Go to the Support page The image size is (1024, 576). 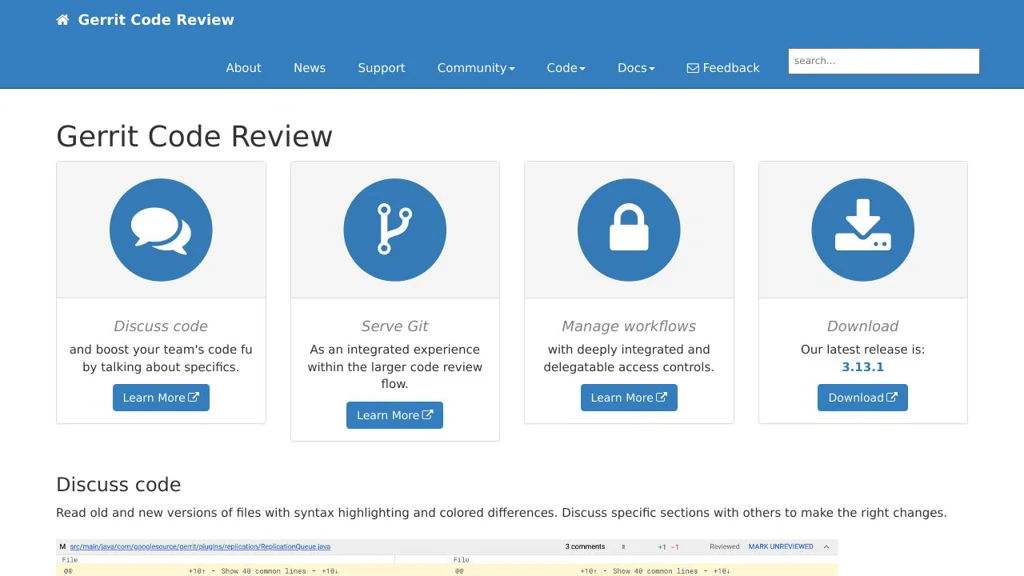(381, 68)
